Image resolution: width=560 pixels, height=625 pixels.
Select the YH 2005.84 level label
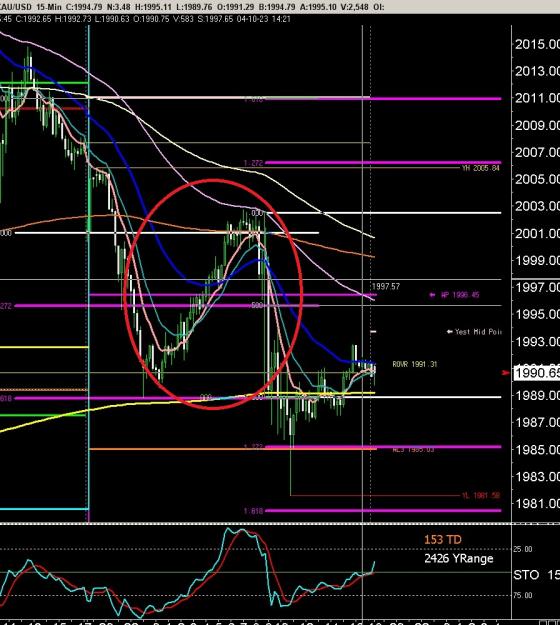(x=481, y=168)
